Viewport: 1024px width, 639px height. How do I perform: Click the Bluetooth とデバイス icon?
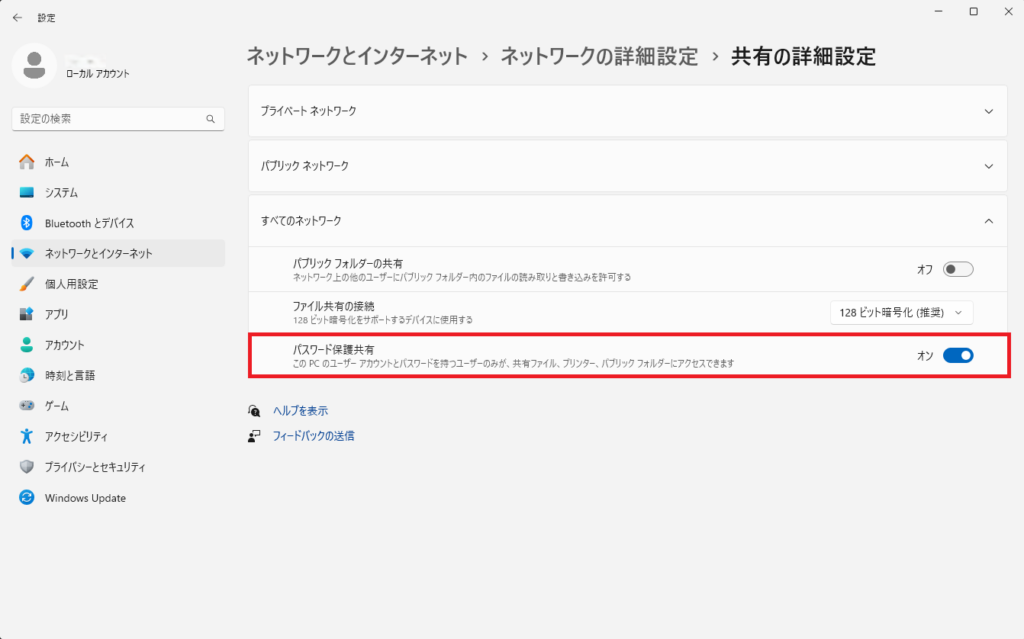pos(27,223)
